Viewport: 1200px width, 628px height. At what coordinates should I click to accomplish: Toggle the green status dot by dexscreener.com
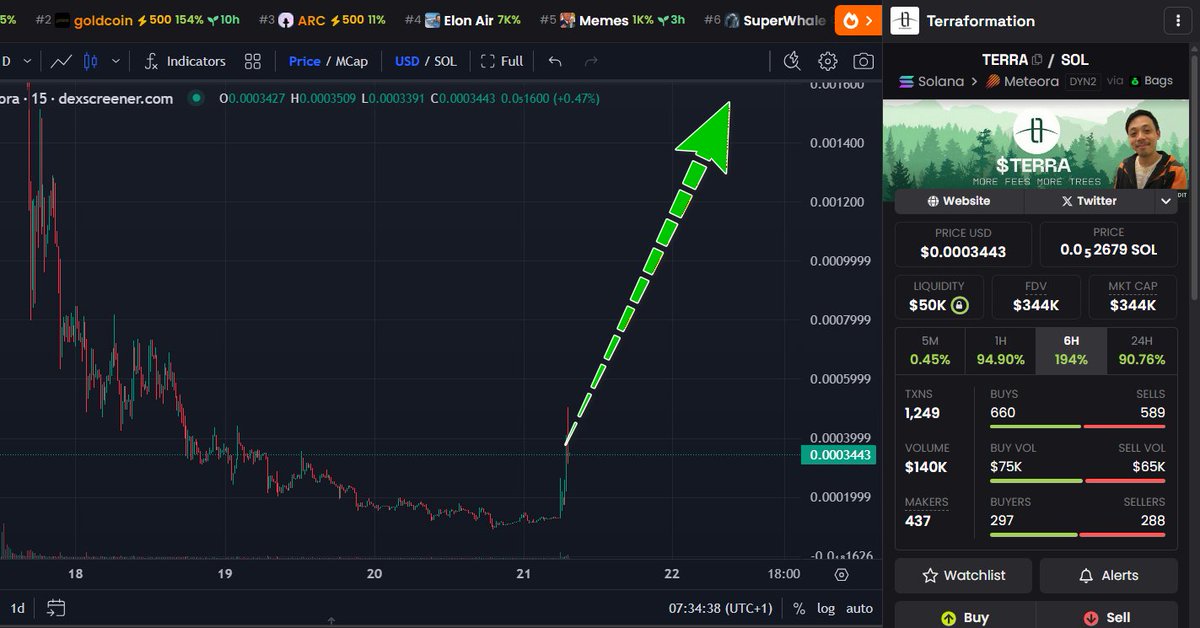coord(196,98)
